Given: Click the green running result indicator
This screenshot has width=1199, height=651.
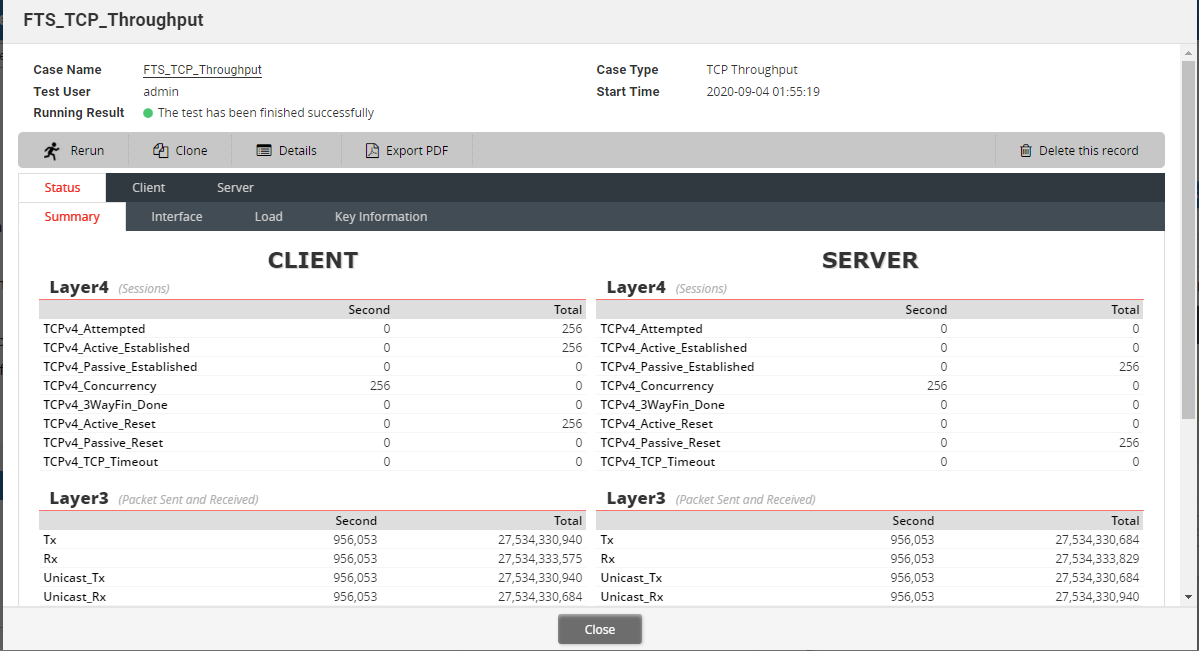Looking at the screenshot, I should tap(146, 113).
